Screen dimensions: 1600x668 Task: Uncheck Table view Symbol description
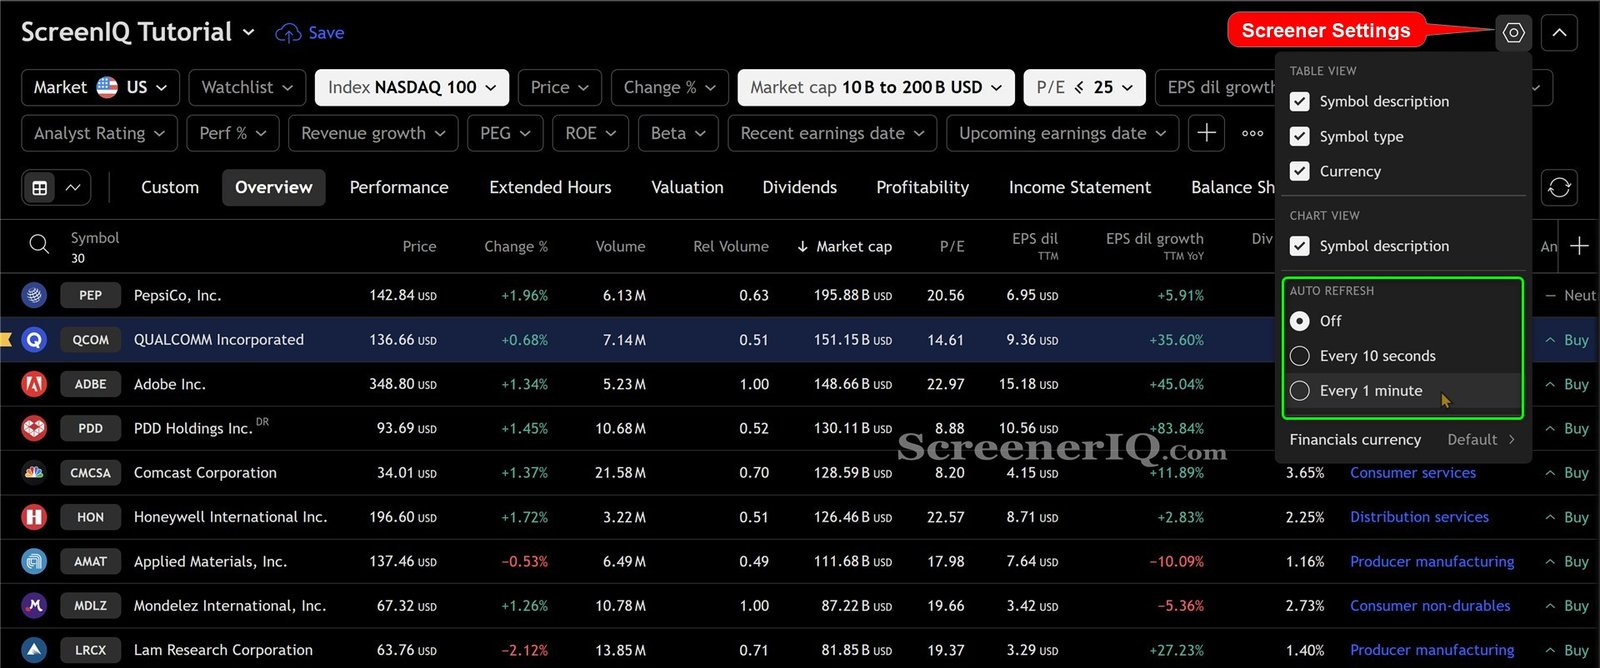click(x=1299, y=101)
